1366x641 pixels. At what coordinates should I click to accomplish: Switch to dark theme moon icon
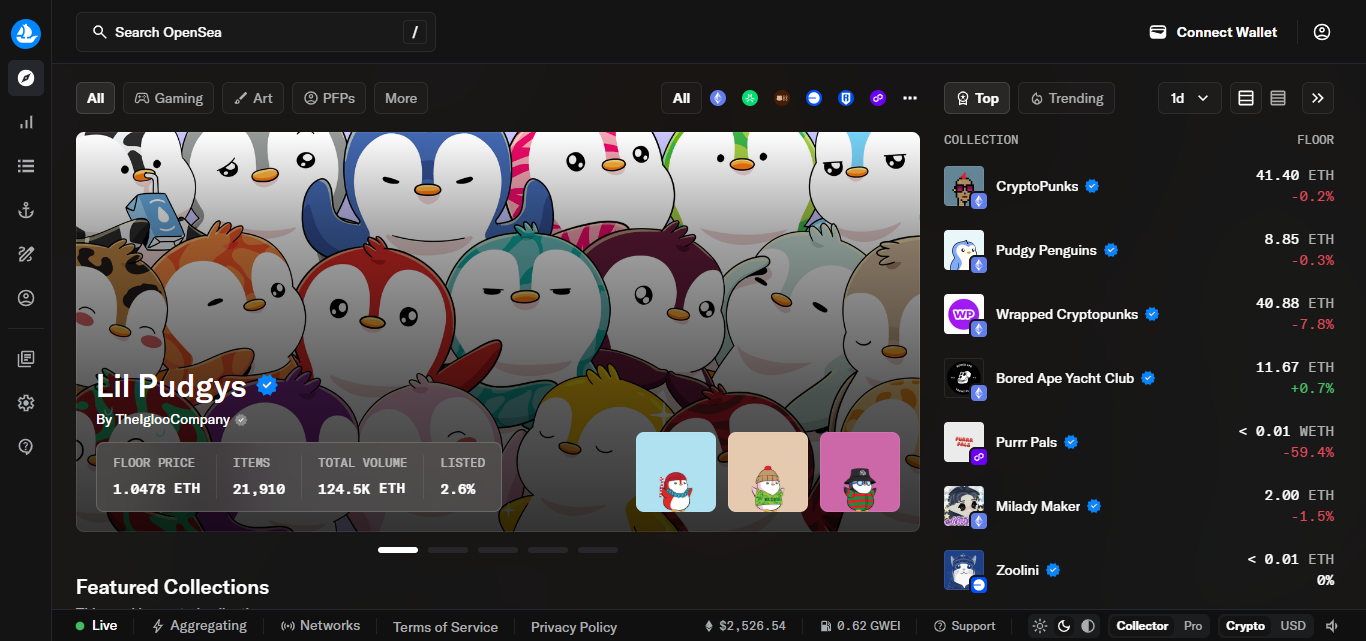click(x=1064, y=626)
